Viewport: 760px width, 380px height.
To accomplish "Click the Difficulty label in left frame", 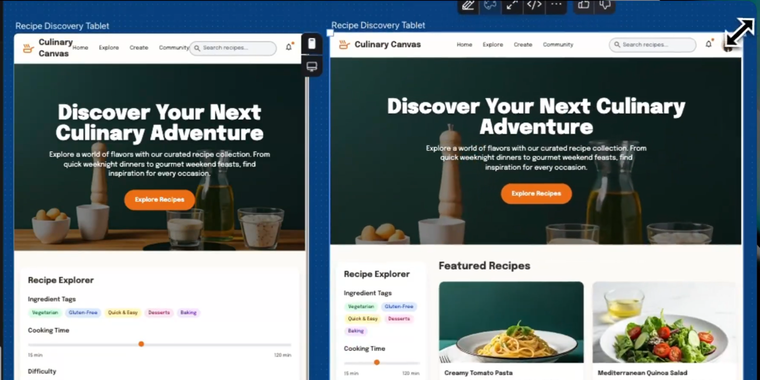I will pyautogui.click(x=42, y=371).
